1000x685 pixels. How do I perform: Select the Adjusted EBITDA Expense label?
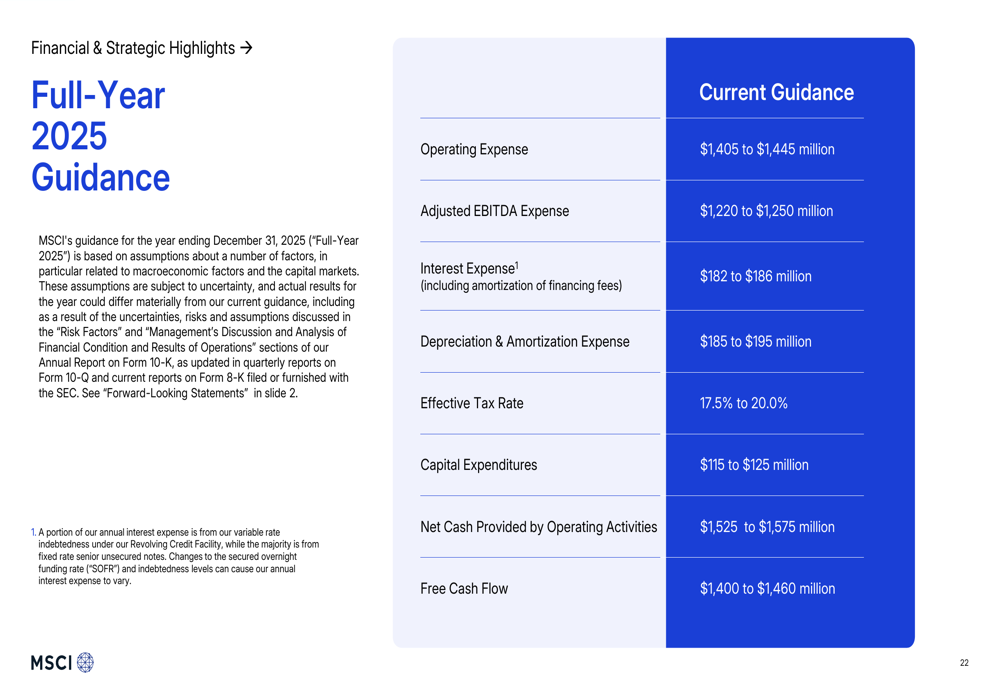click(x=494, y=211)
